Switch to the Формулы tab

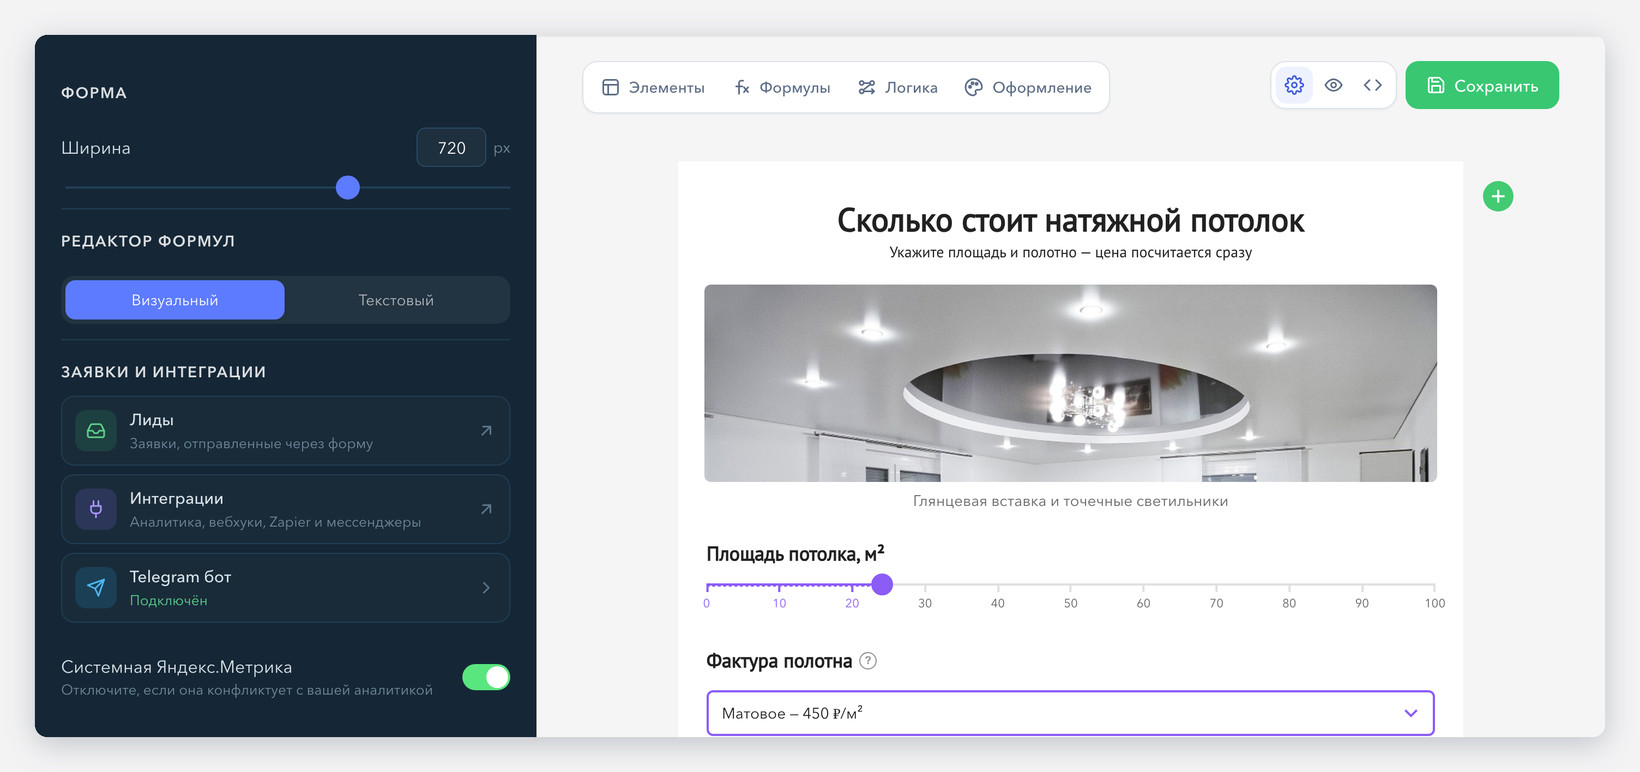782,88
